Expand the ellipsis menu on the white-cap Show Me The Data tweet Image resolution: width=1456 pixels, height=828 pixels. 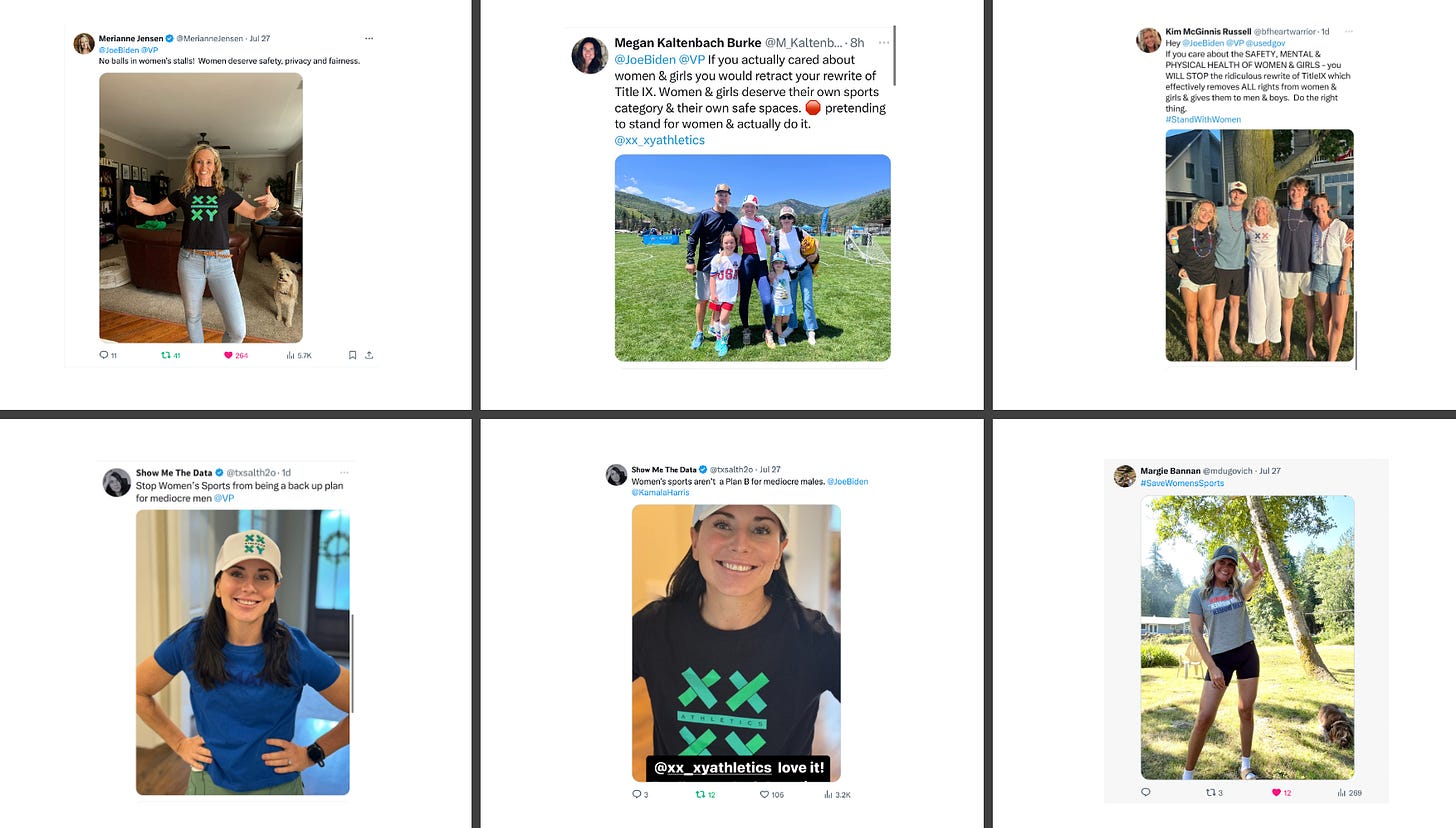point(345,472)
